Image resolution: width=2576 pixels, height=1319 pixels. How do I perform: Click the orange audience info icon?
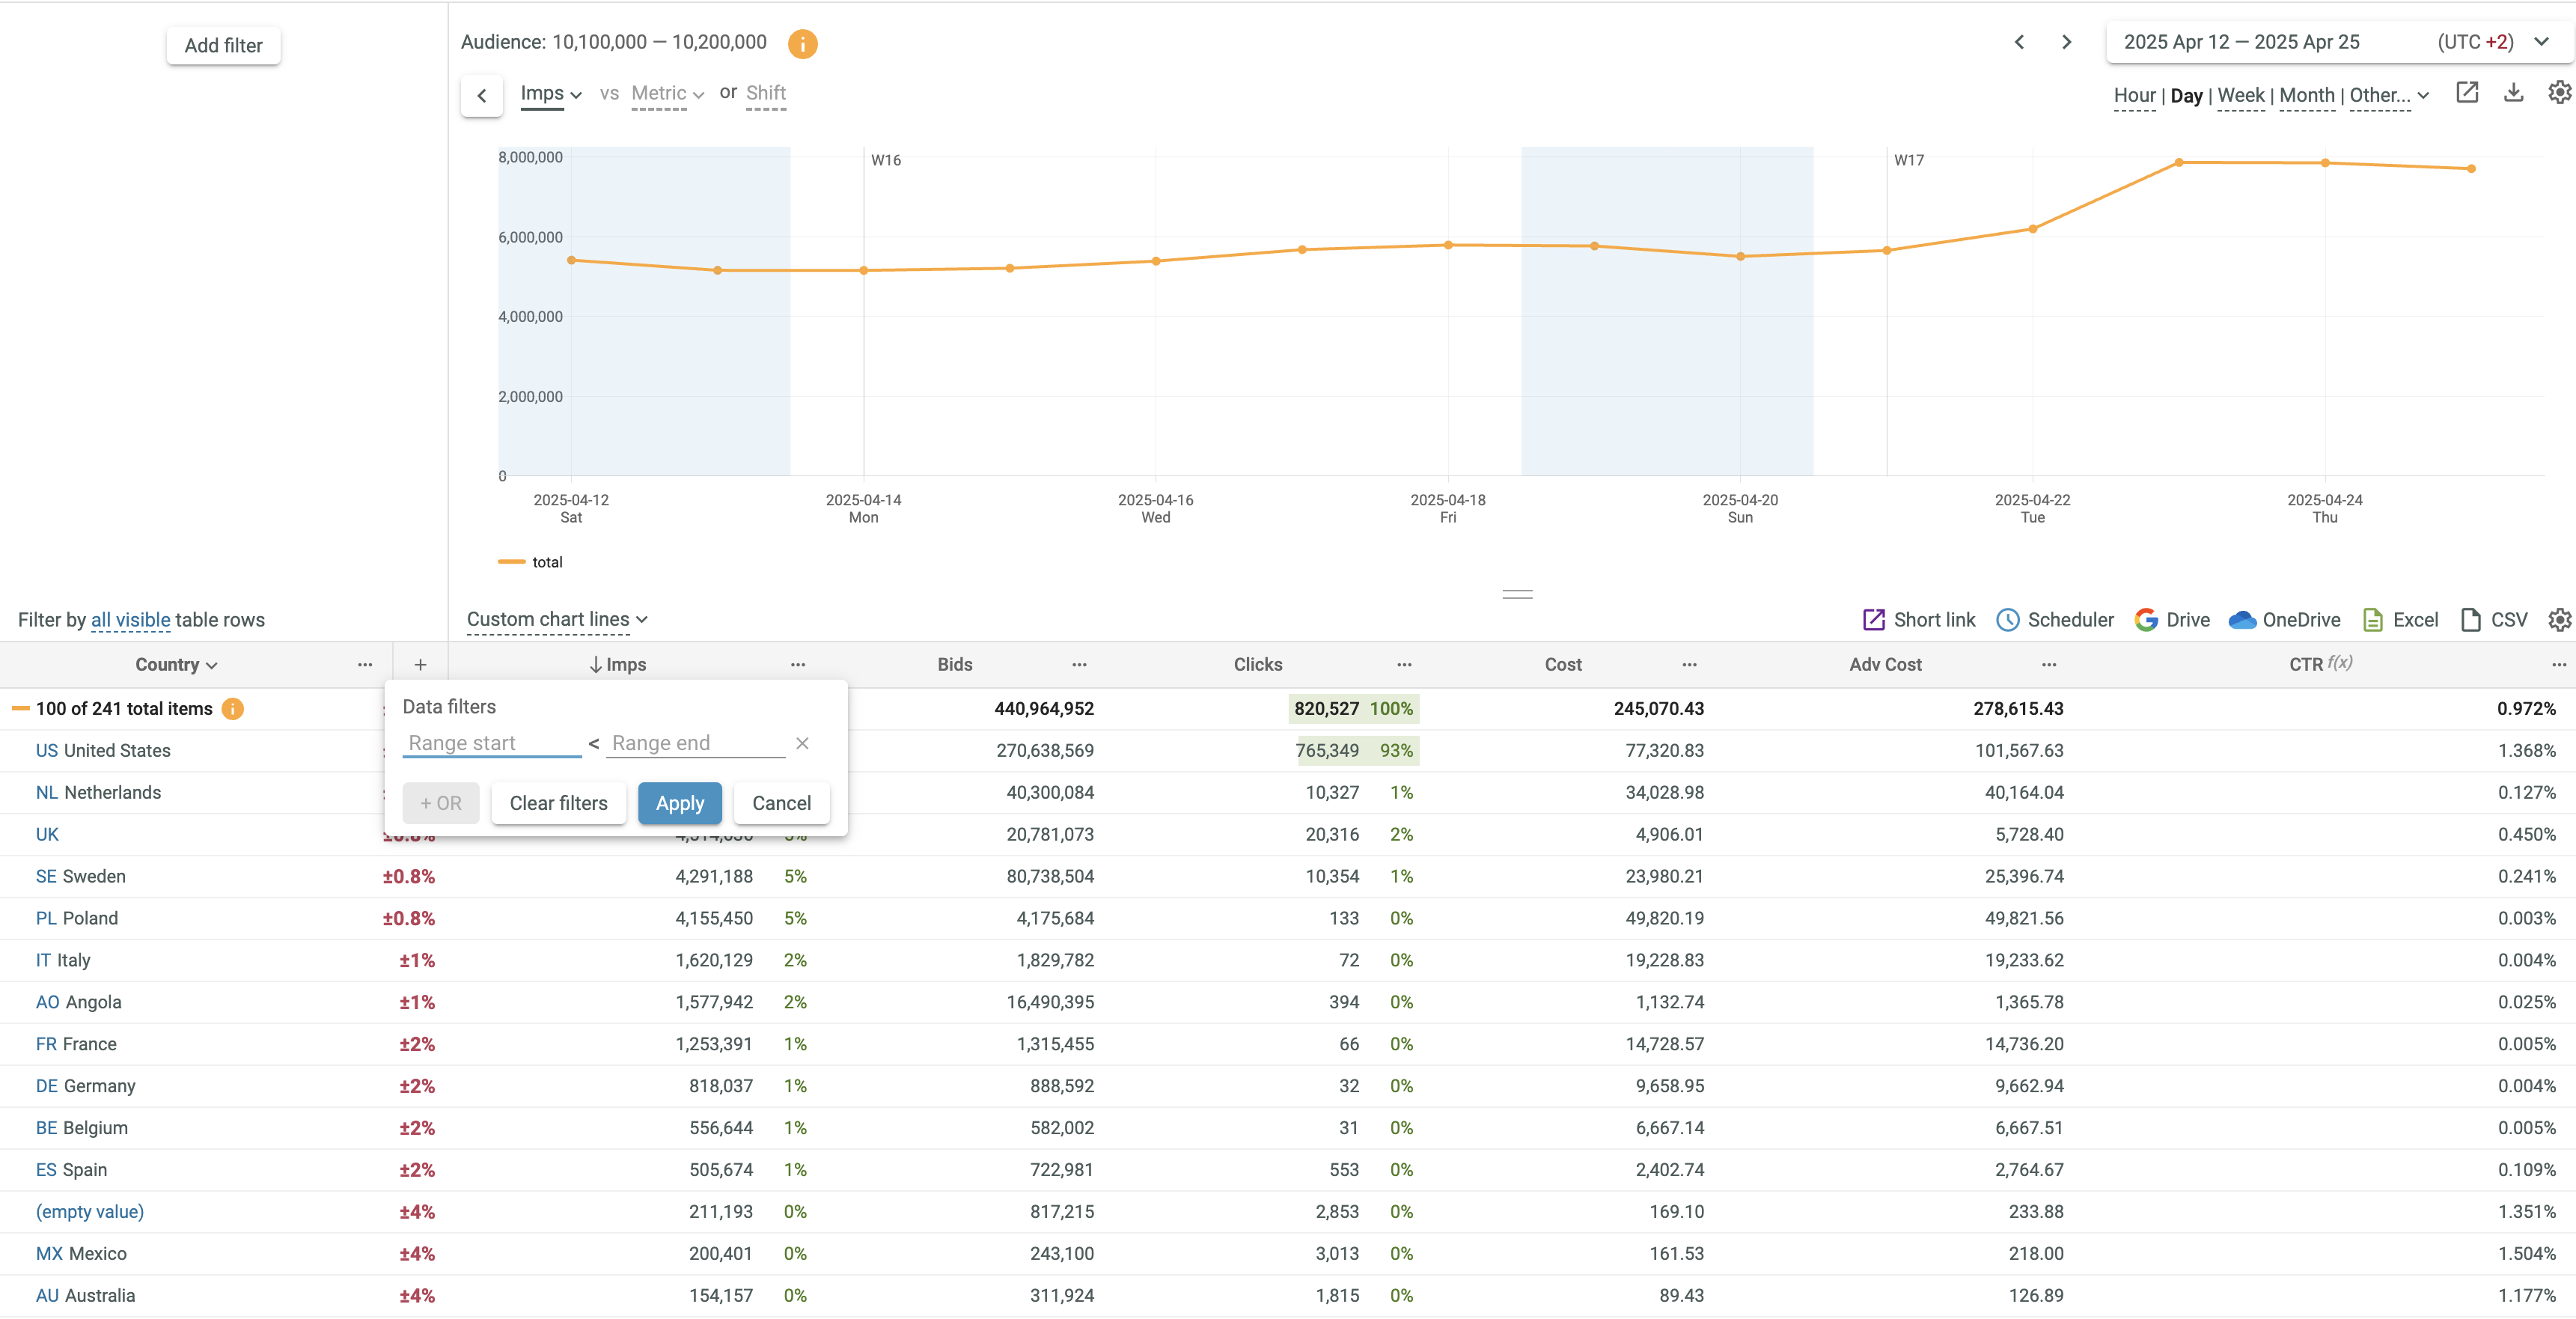click(802, 43)
